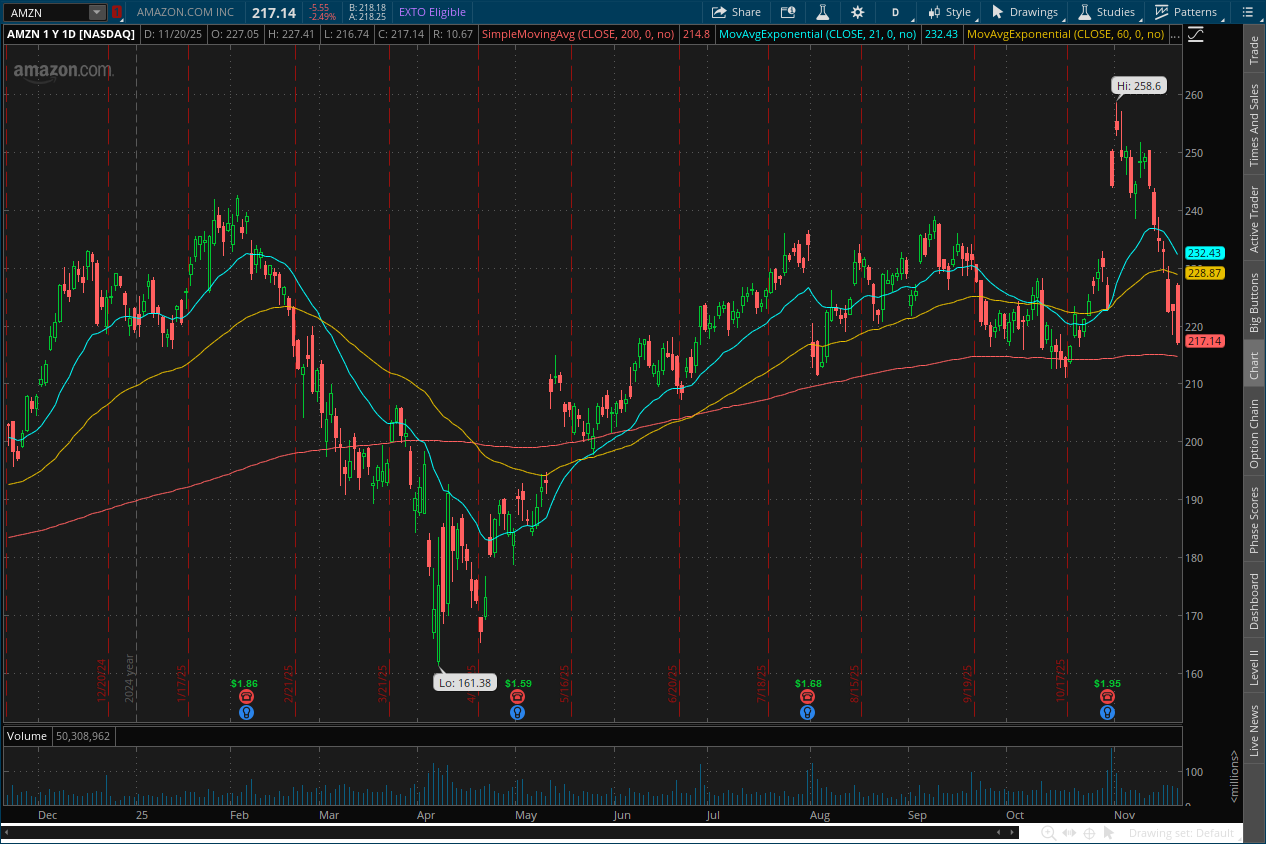Switch to Active Trader side tab

click(1254, 219)
